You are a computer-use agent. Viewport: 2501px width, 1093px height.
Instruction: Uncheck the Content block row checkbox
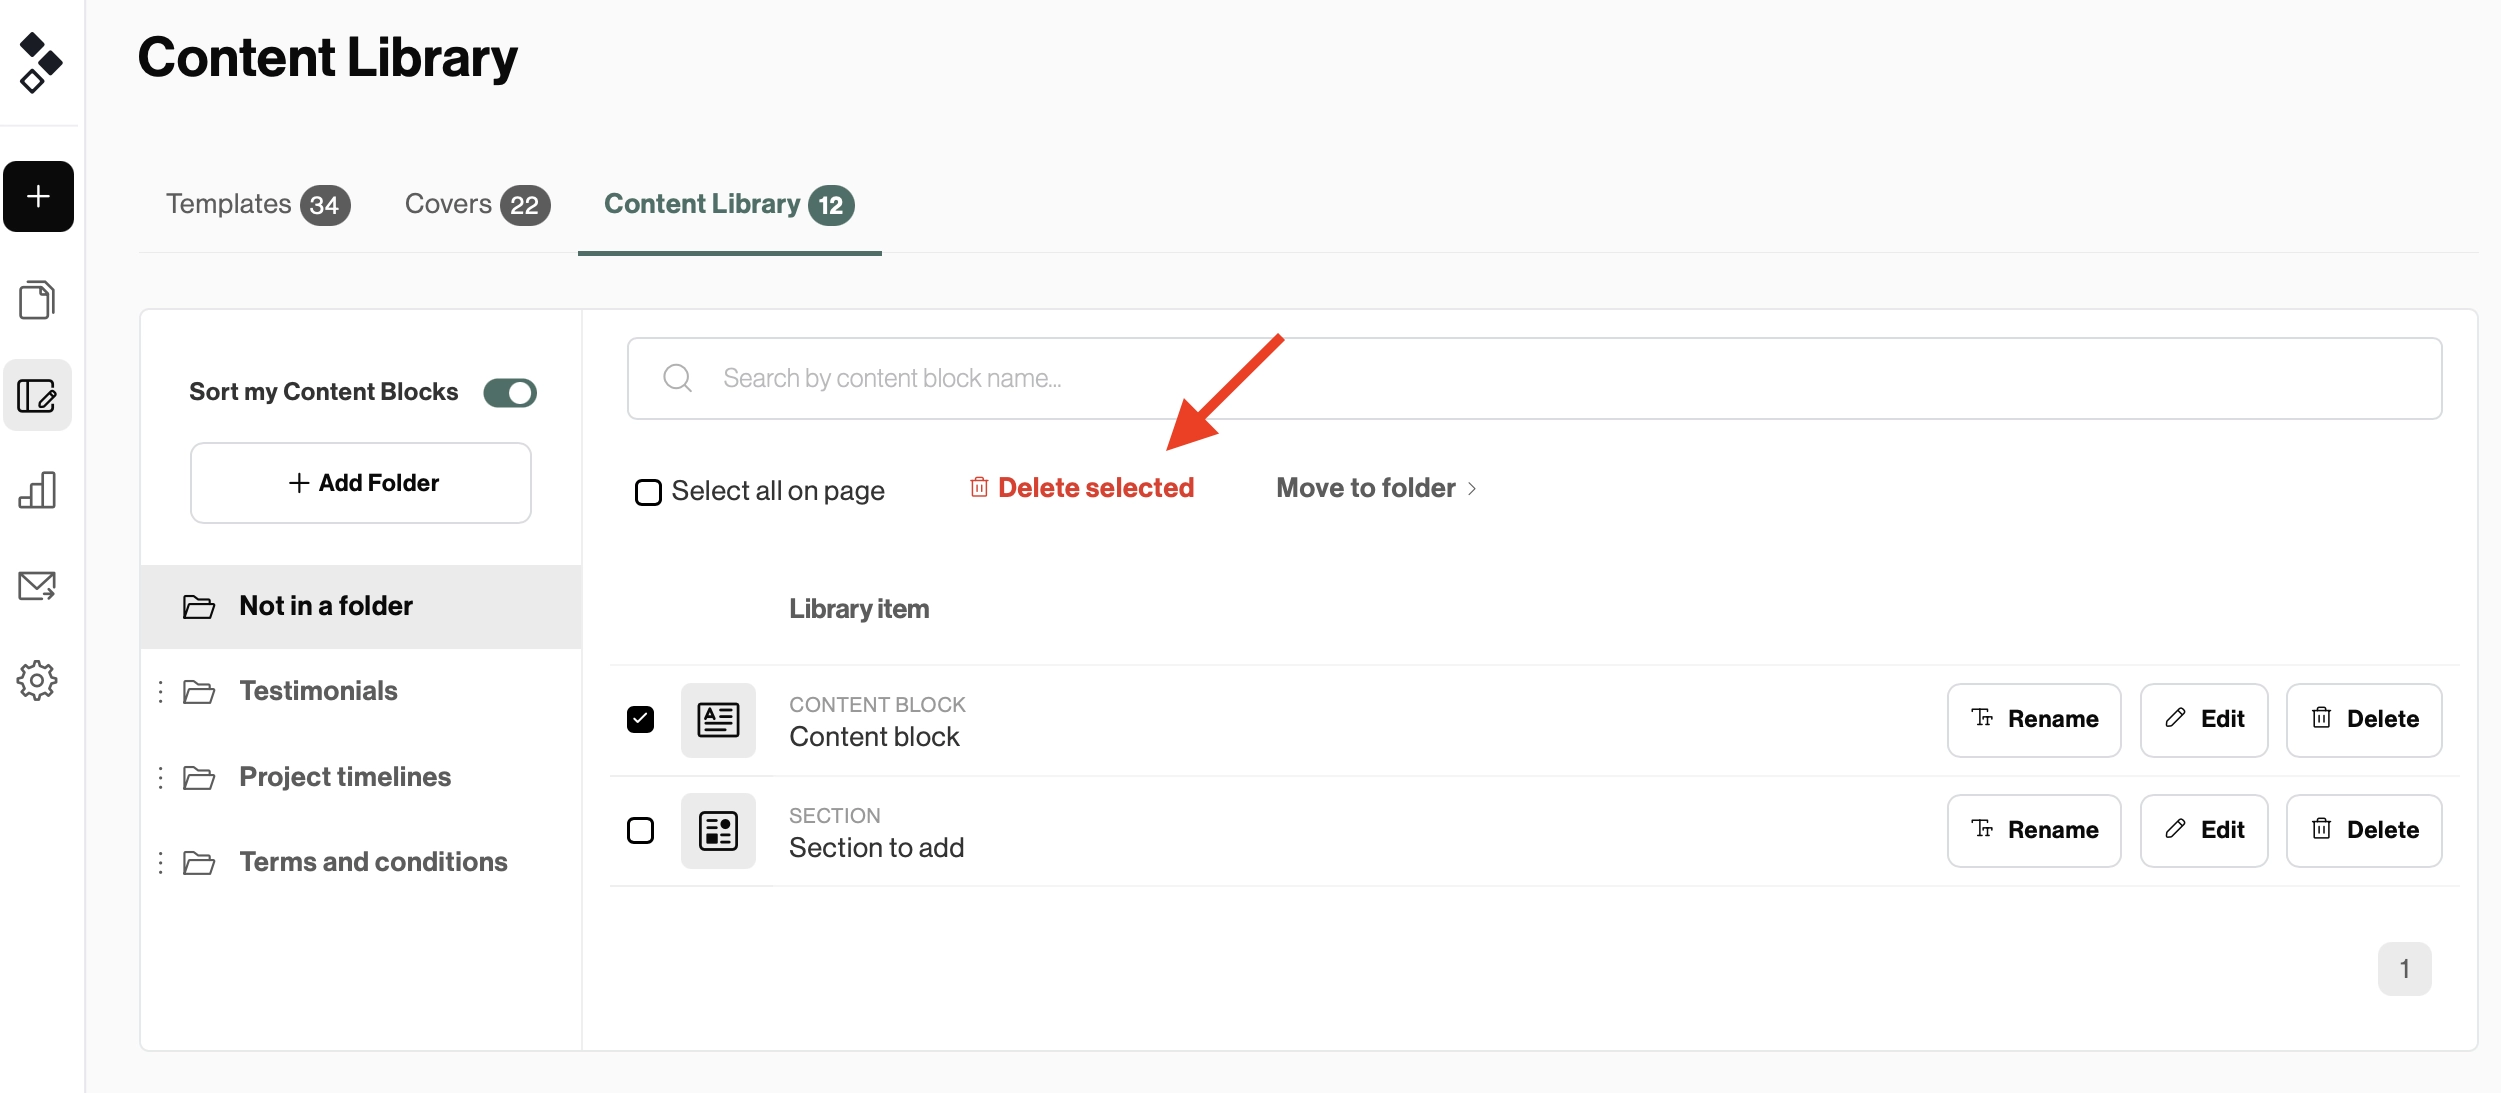click(x=641, y=719)
